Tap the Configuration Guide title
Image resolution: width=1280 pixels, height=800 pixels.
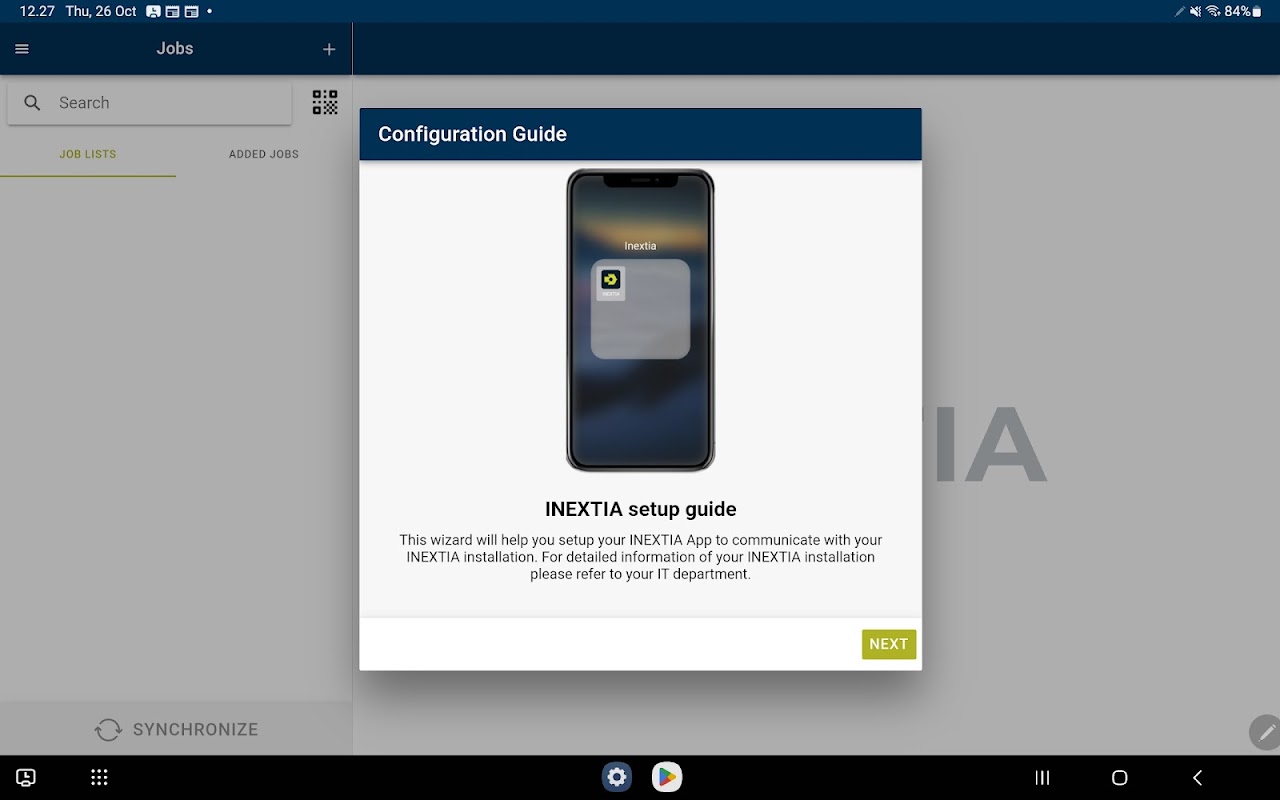click(x=473, y=134)
